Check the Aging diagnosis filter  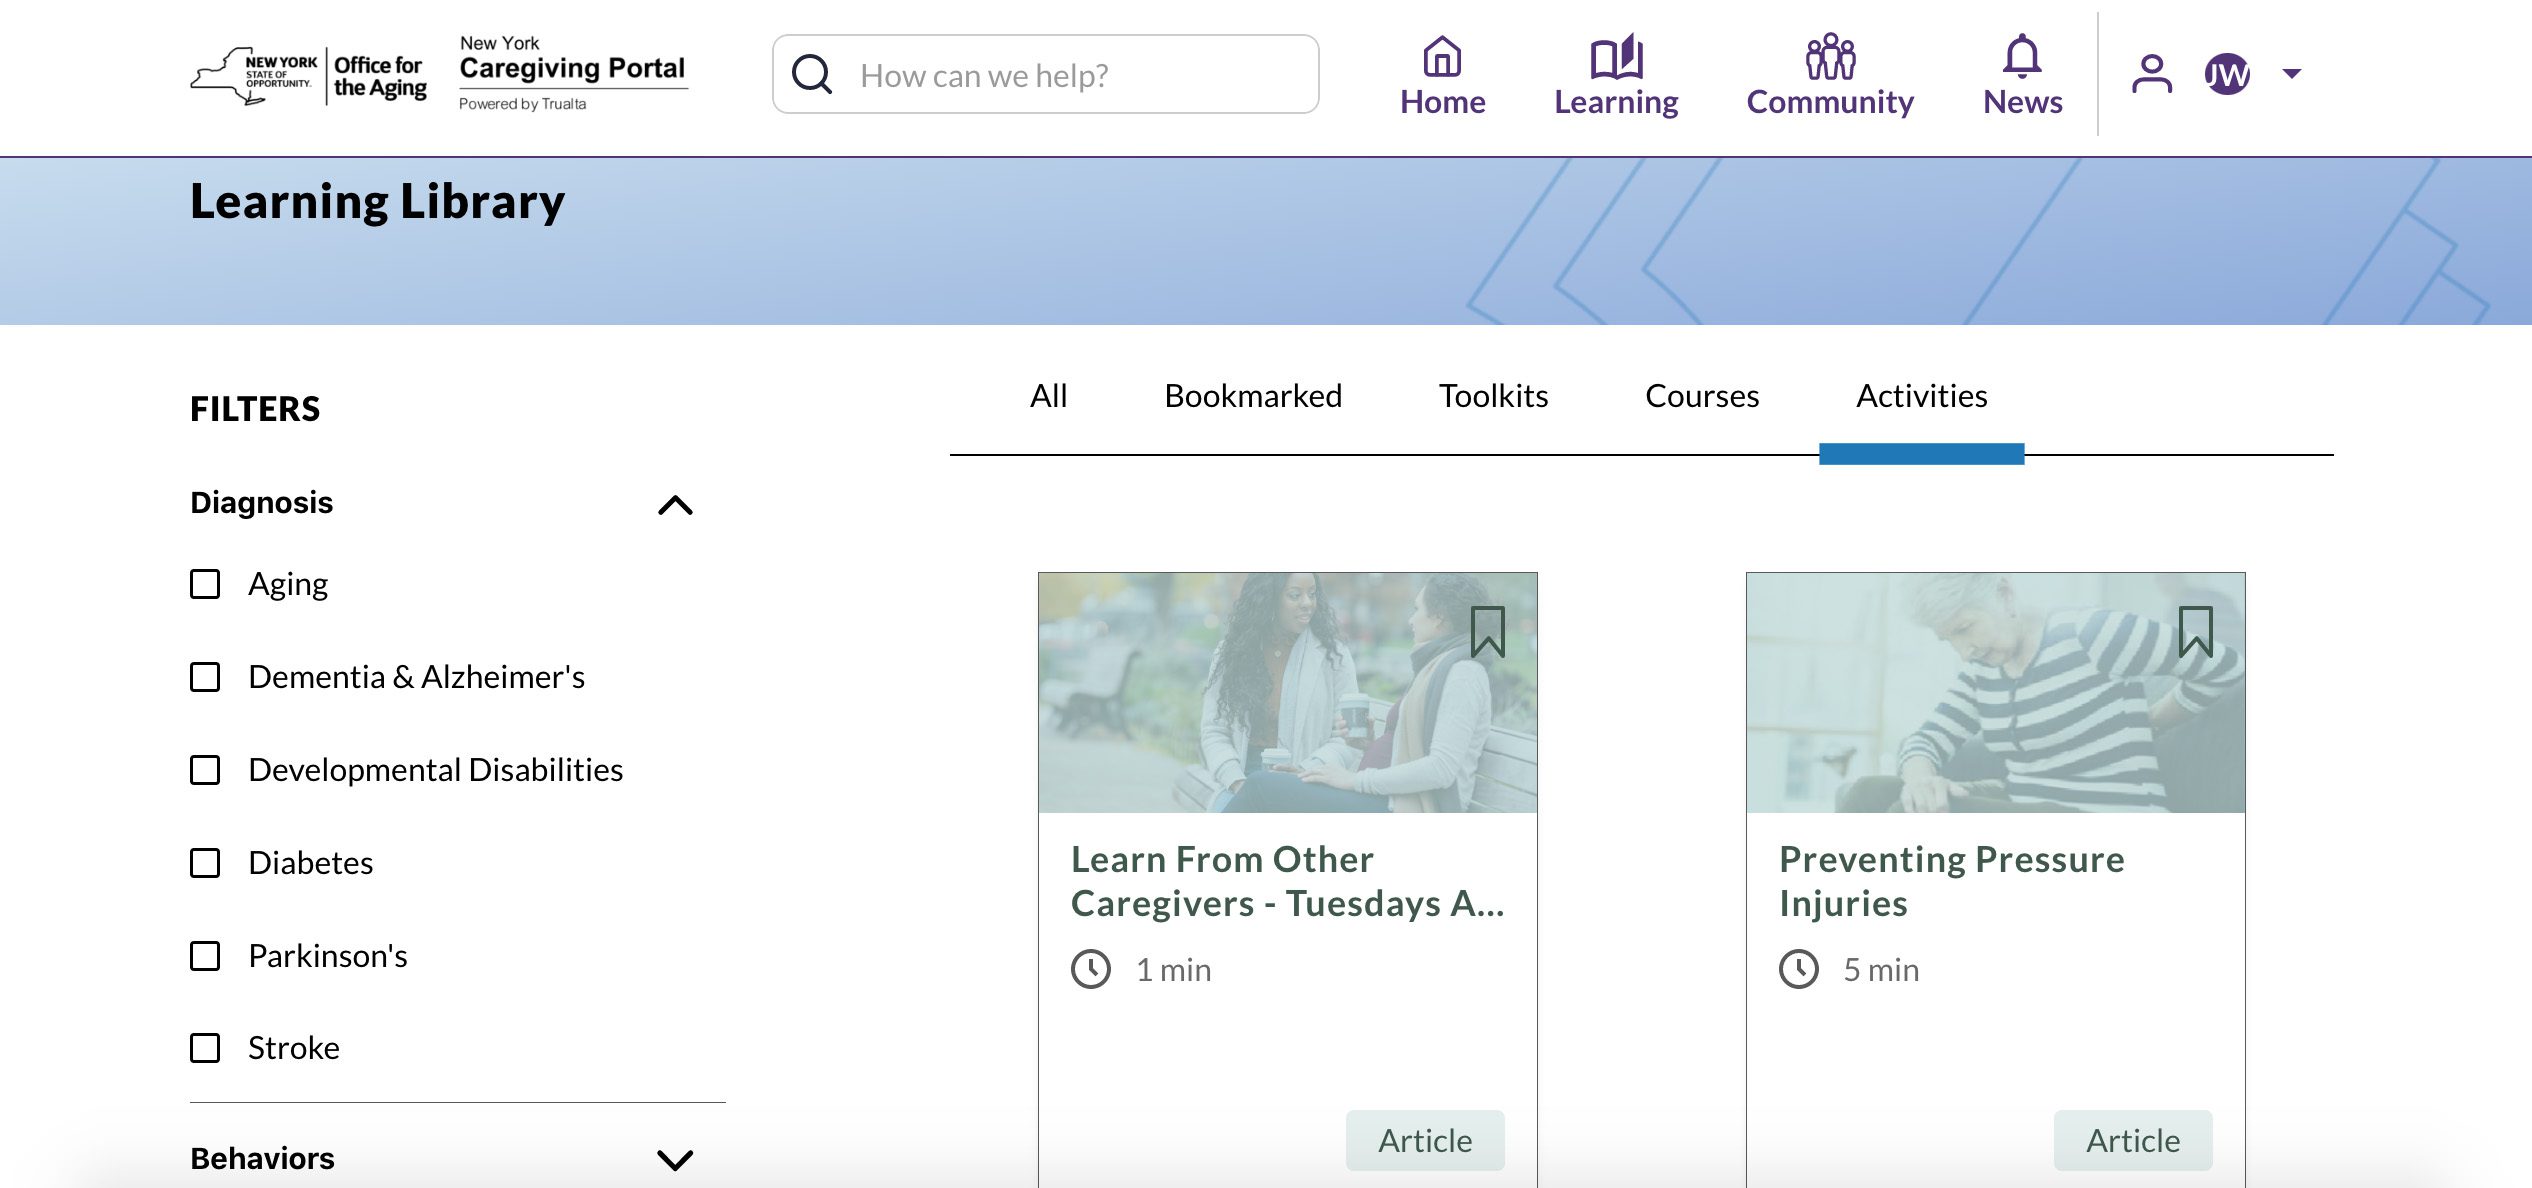[205, 584]
